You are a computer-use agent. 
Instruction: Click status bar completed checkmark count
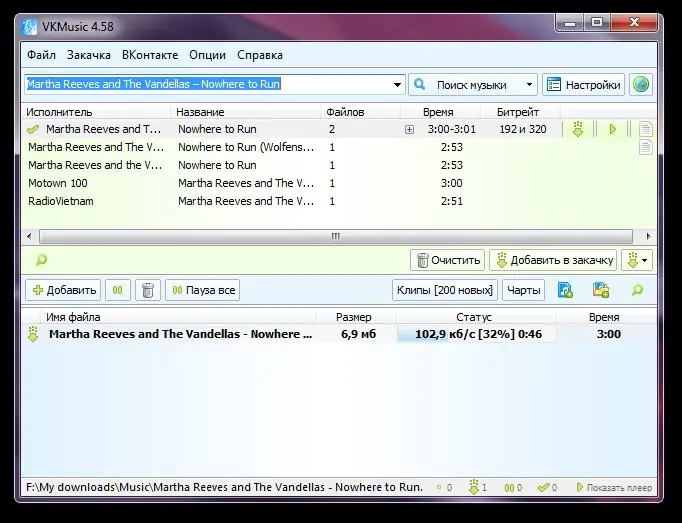[547, 488]
